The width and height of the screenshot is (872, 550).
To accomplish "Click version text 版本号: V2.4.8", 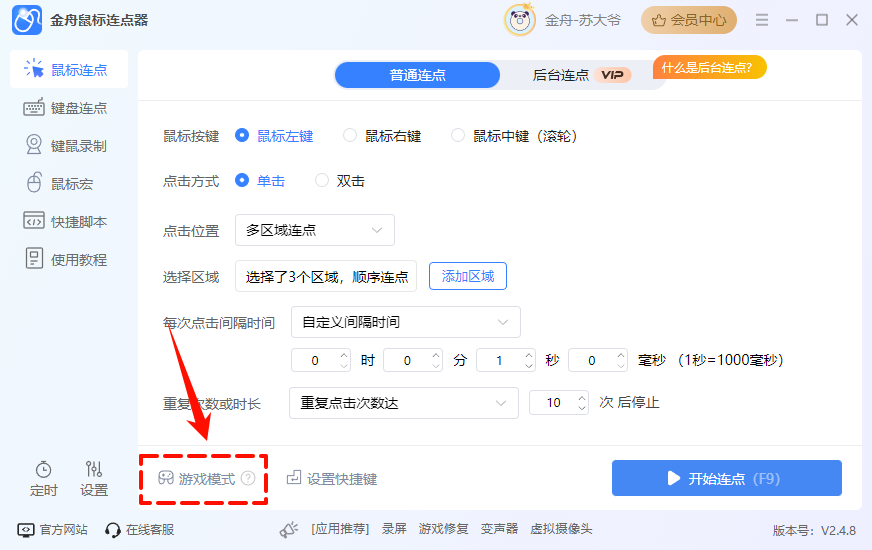I will [x=814, y=531].
